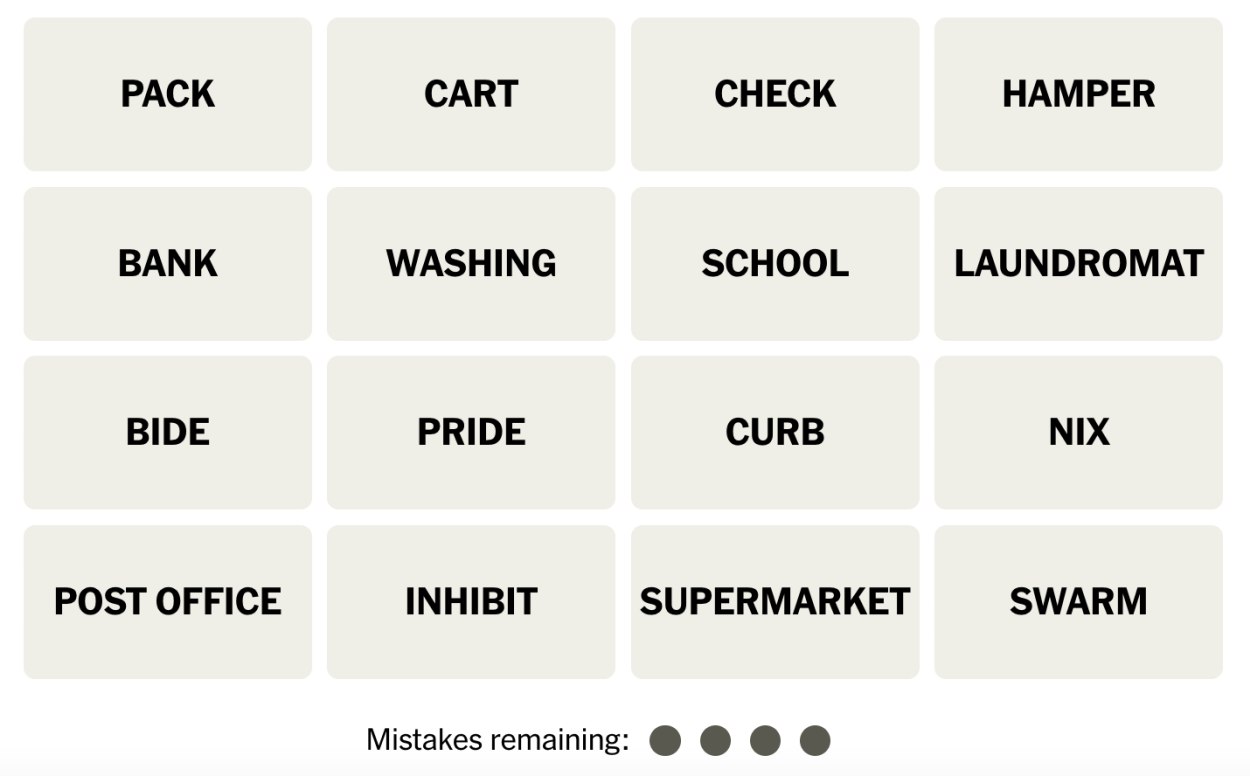Pick the BIDE word tile
The image size is (1250, 776).
pos(168,433)
